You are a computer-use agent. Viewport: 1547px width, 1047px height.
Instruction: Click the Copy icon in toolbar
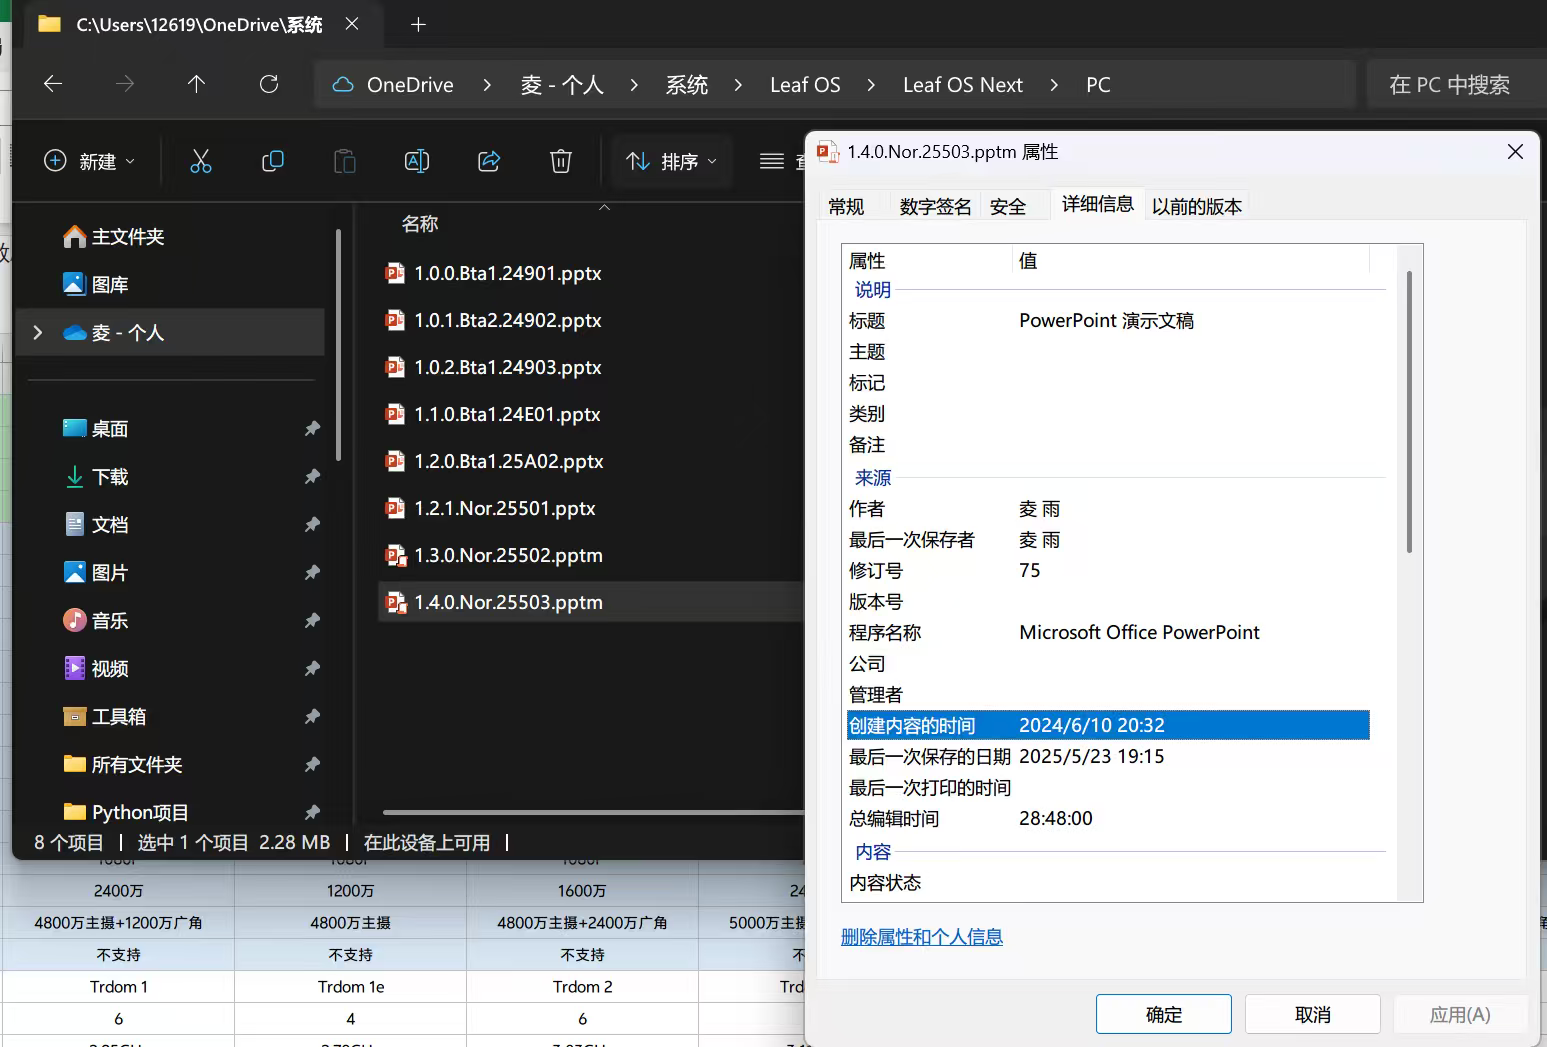(272, 161)
